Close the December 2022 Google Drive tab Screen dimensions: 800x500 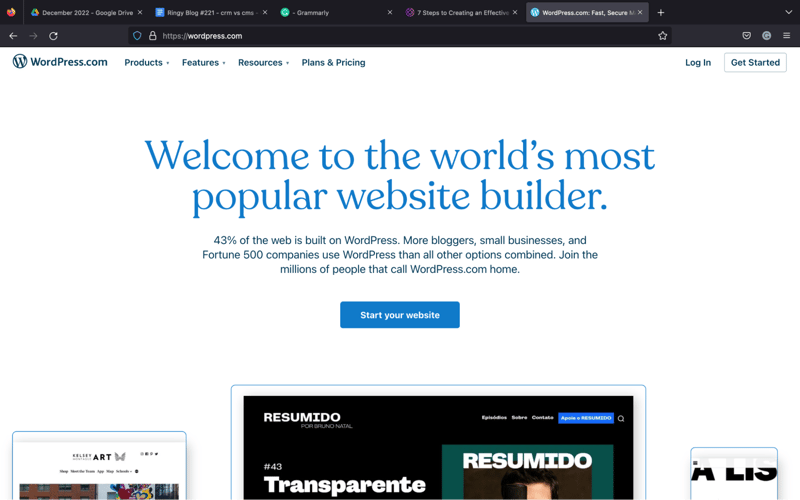(140, 12)
